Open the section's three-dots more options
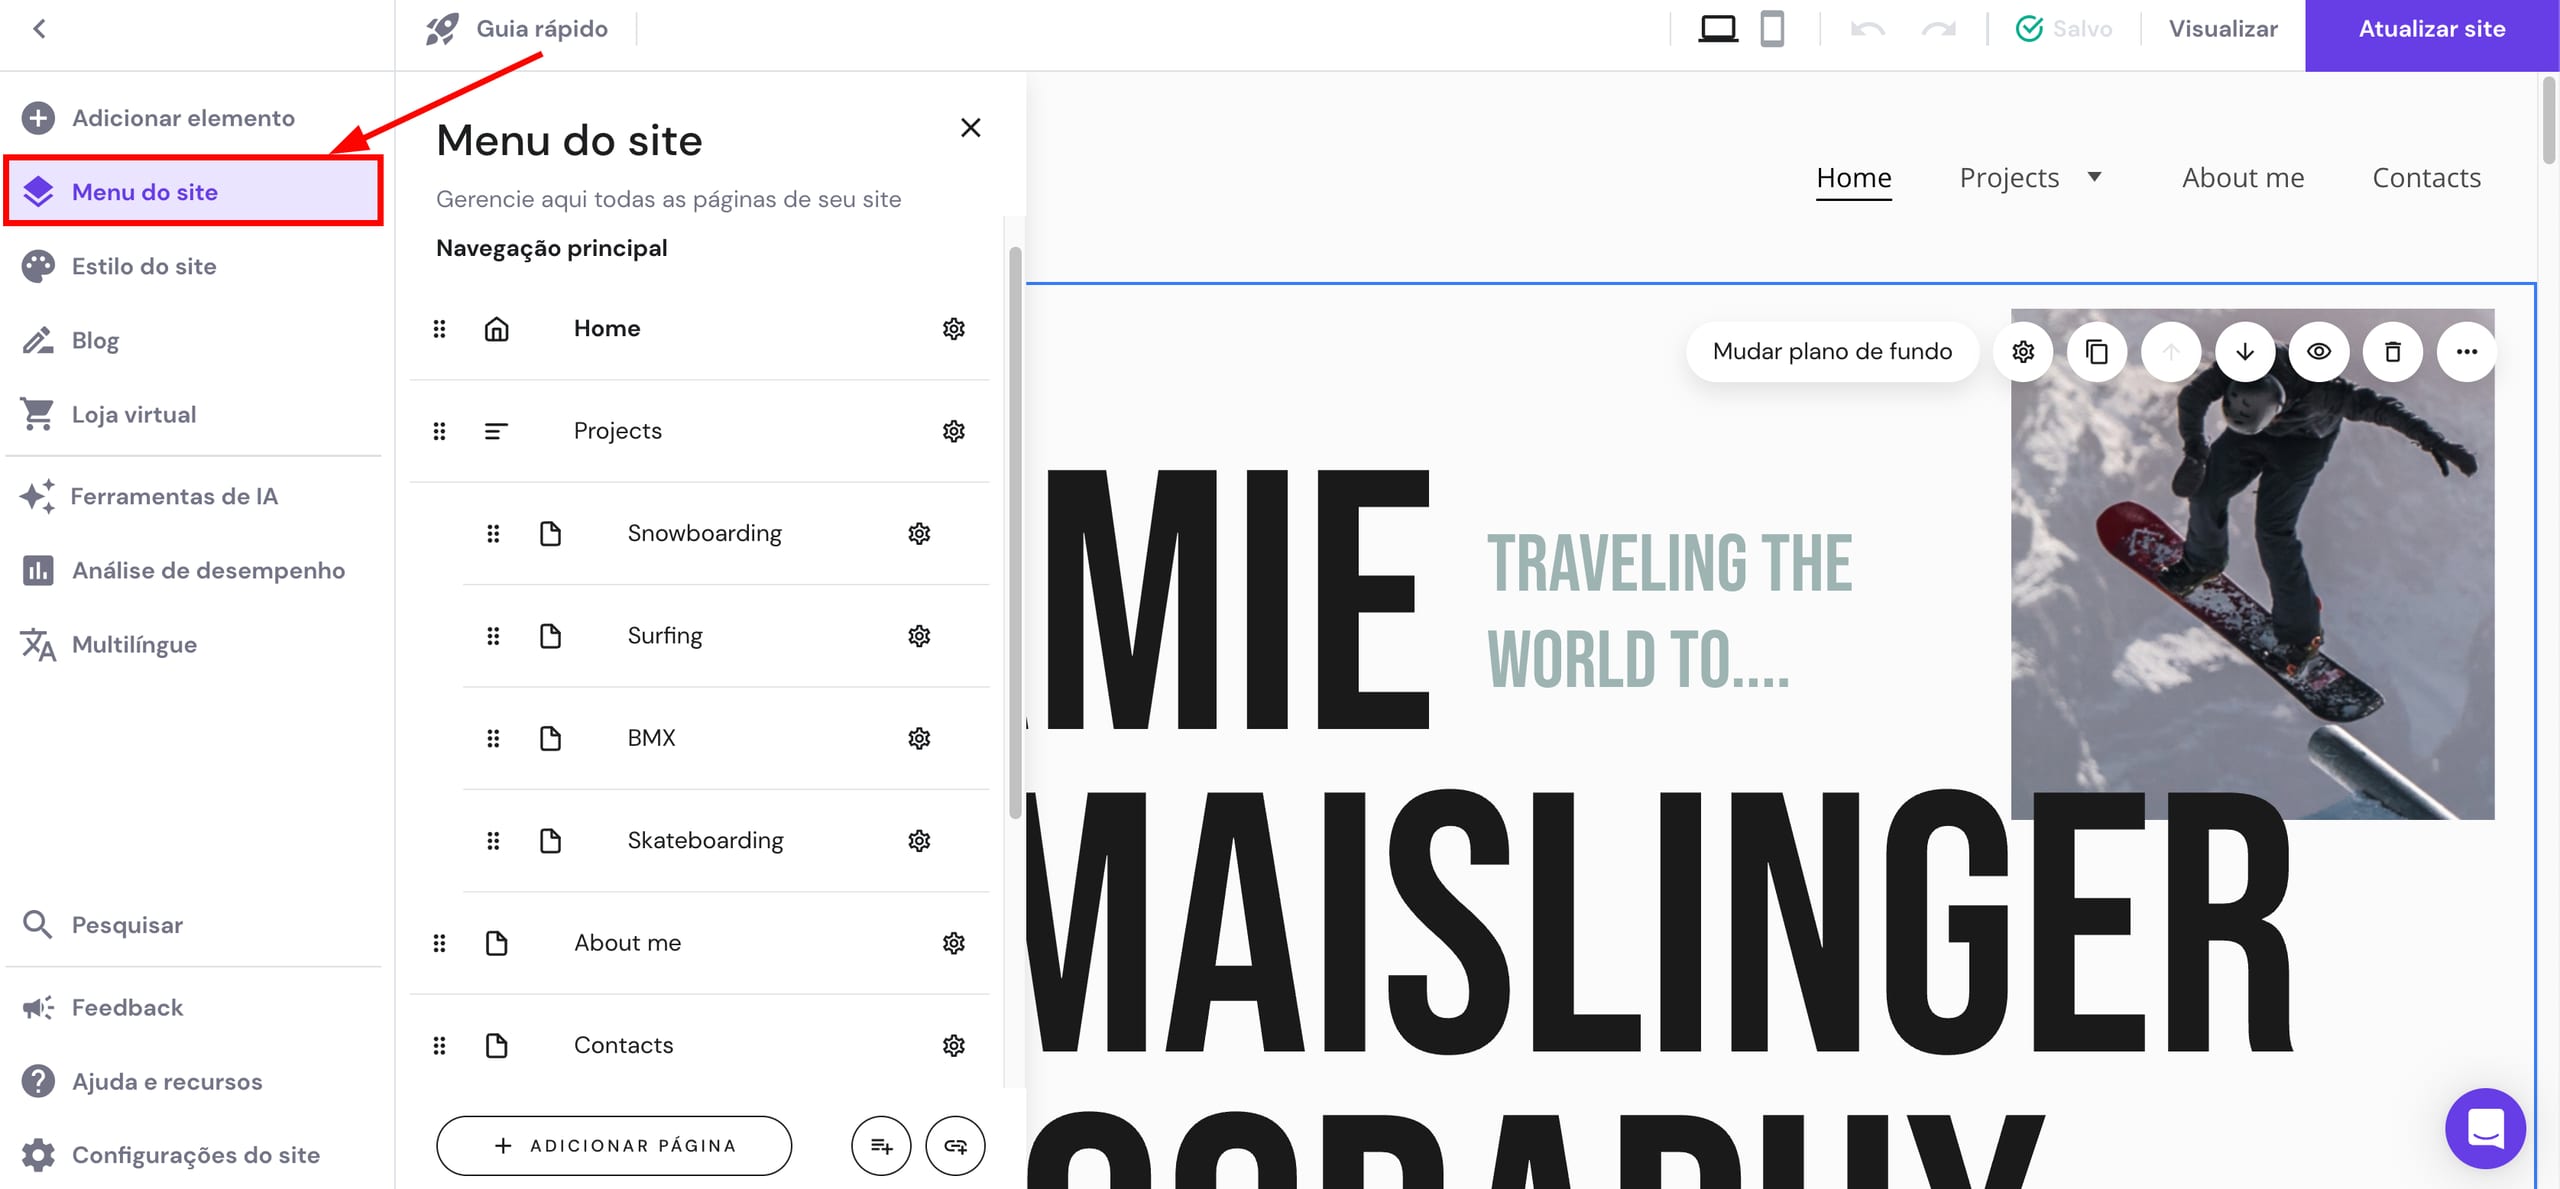 [x=2466, y=351]
